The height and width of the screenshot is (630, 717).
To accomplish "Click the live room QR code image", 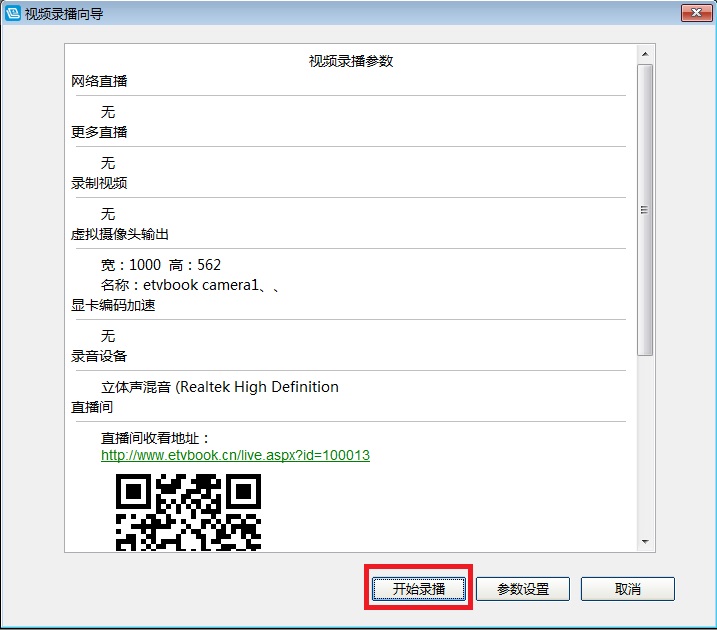I will tap(188, 512).
